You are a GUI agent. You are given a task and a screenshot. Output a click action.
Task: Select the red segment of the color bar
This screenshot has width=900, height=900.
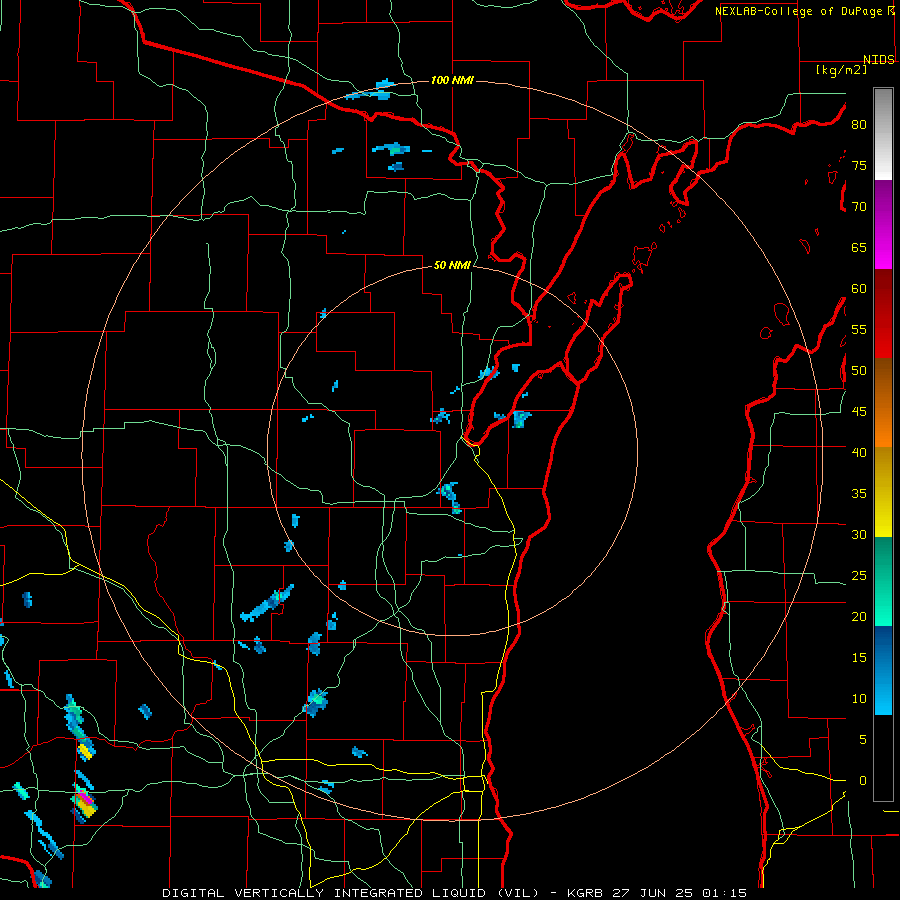[883, 314]
